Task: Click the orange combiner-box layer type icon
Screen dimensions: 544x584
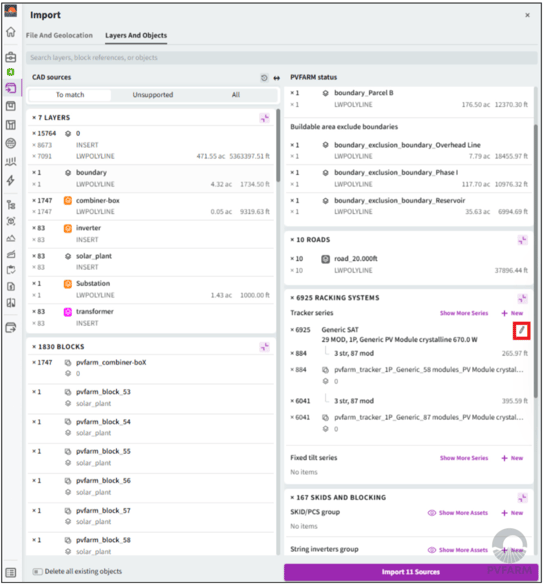Action: click(x=68, y=201)
